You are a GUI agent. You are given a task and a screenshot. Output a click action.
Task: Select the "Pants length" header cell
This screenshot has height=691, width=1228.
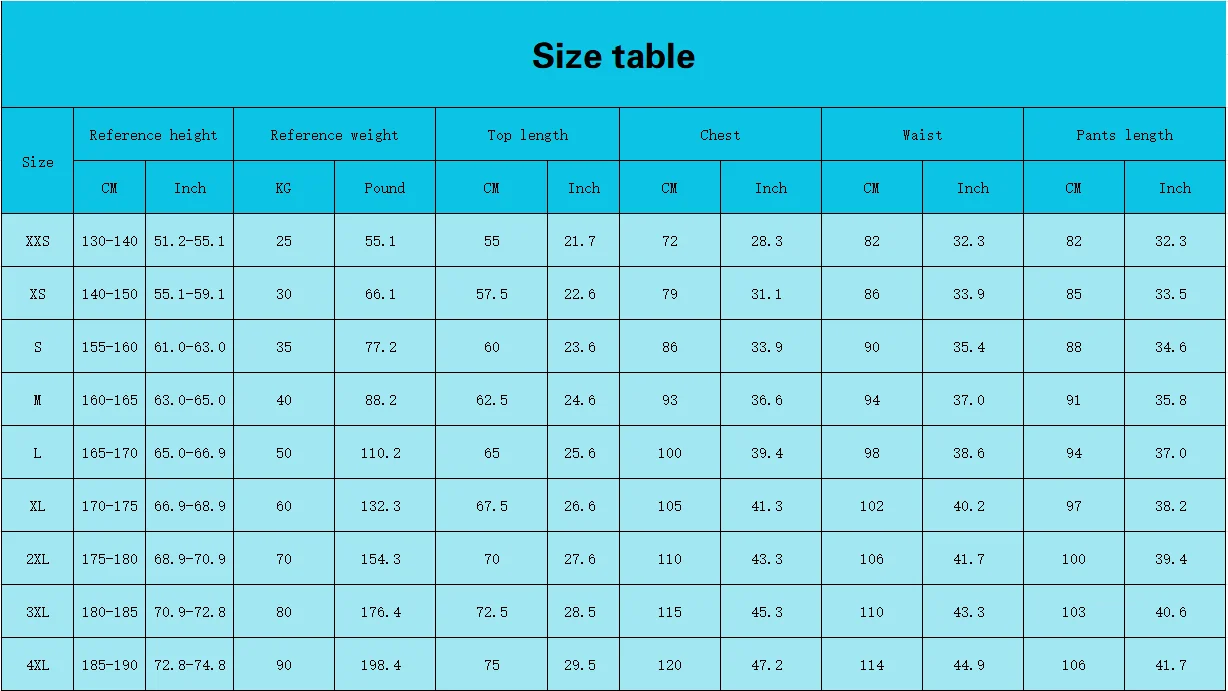[1124, 135]
